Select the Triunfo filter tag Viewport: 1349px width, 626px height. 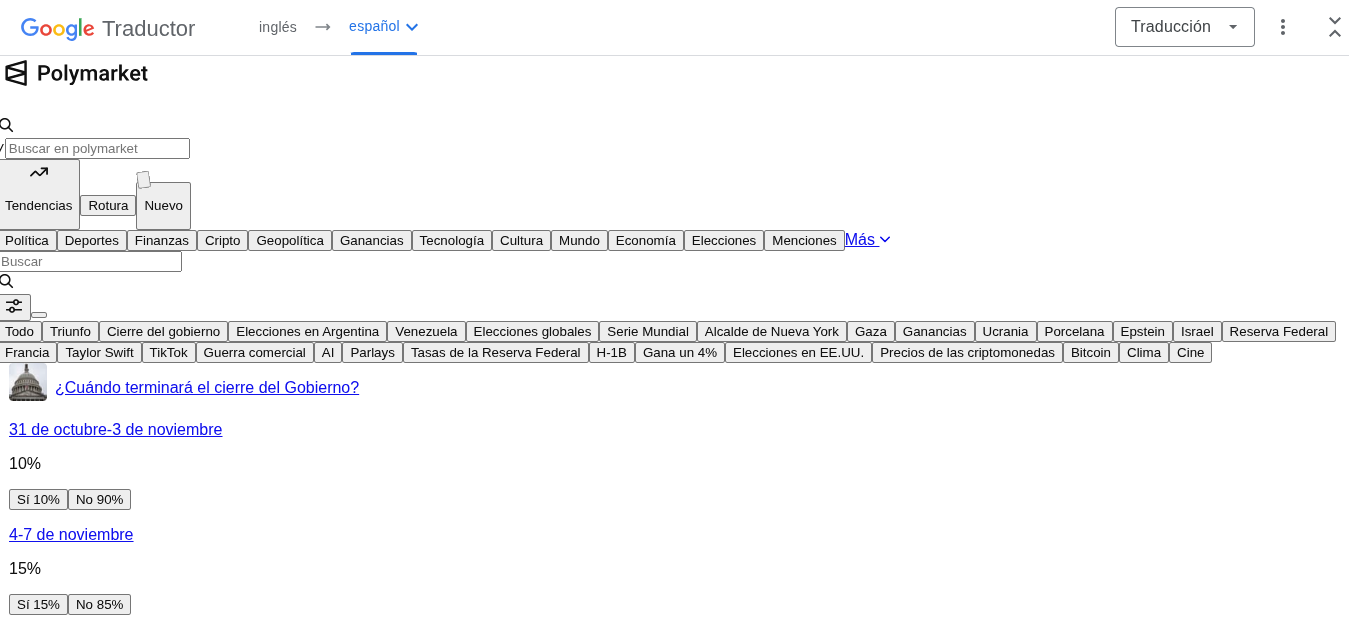[x=70, y=331]
